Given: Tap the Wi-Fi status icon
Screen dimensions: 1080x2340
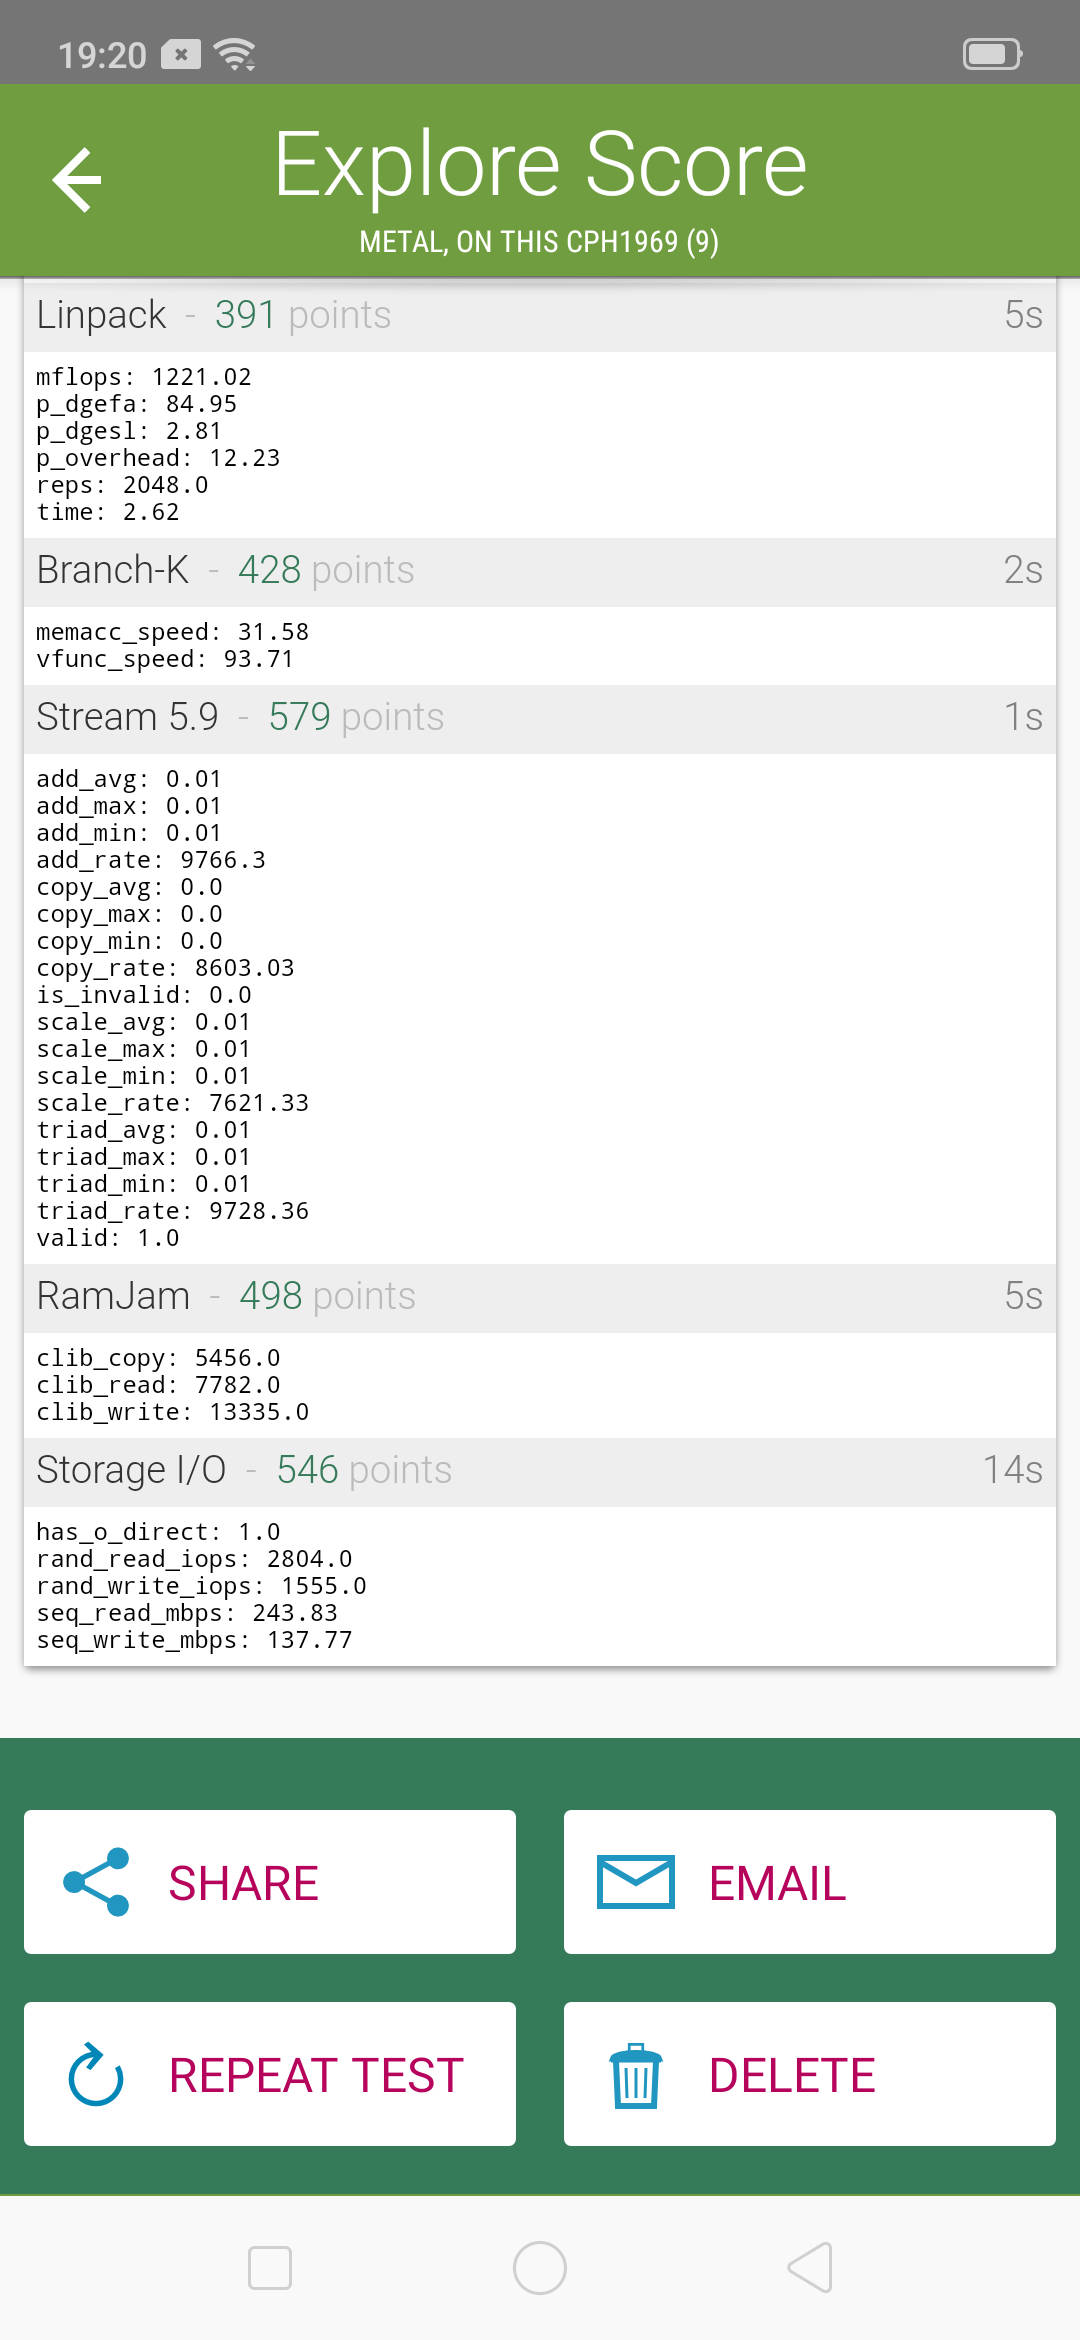Looking at the screenshot, I should coord(236,54).
